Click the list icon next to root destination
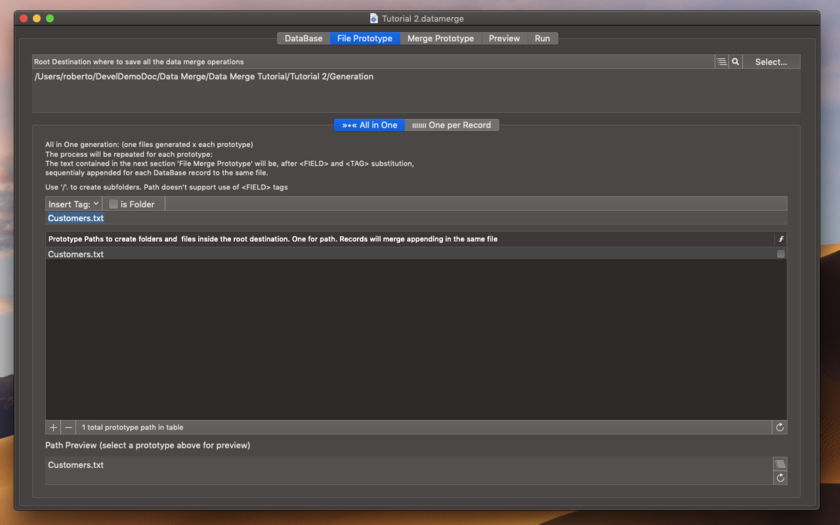The image size is (840, 525). coord(721,62)
